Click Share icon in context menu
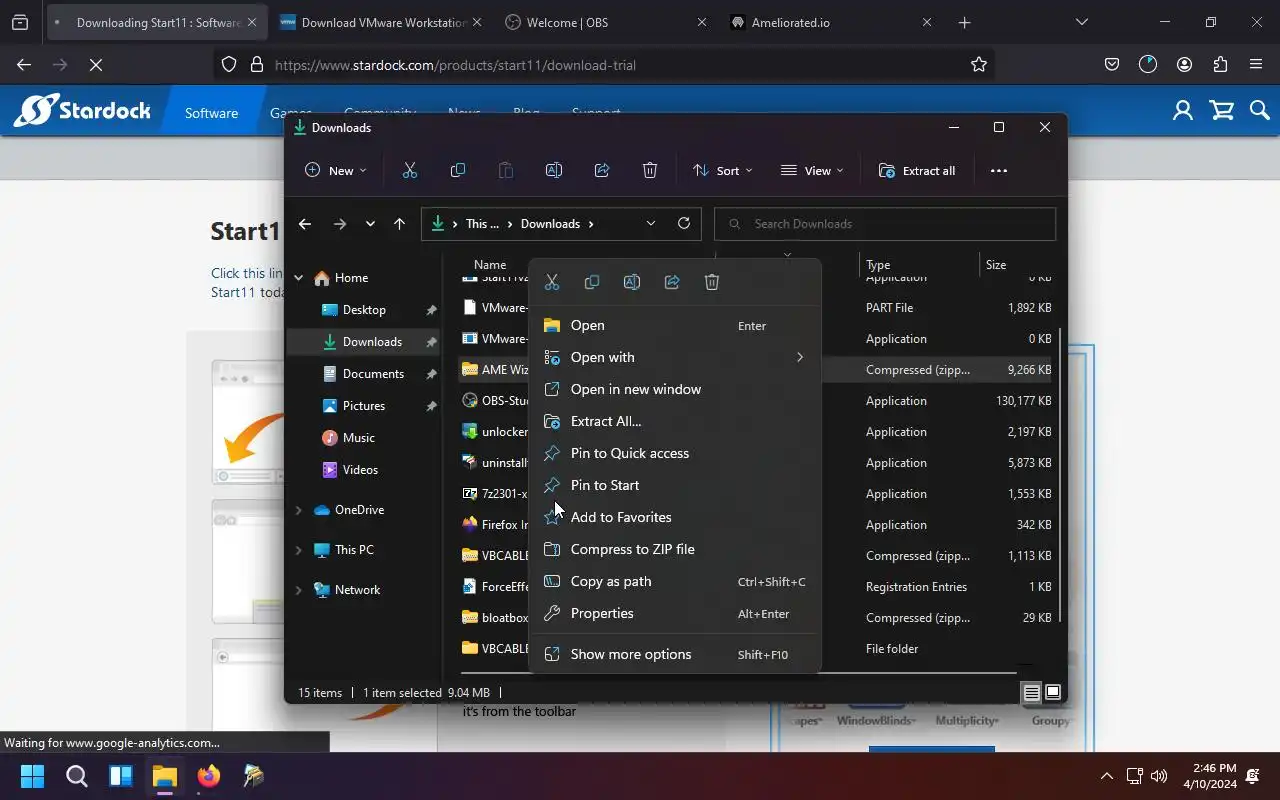The image size is (1280, 800). pos(672,282)
